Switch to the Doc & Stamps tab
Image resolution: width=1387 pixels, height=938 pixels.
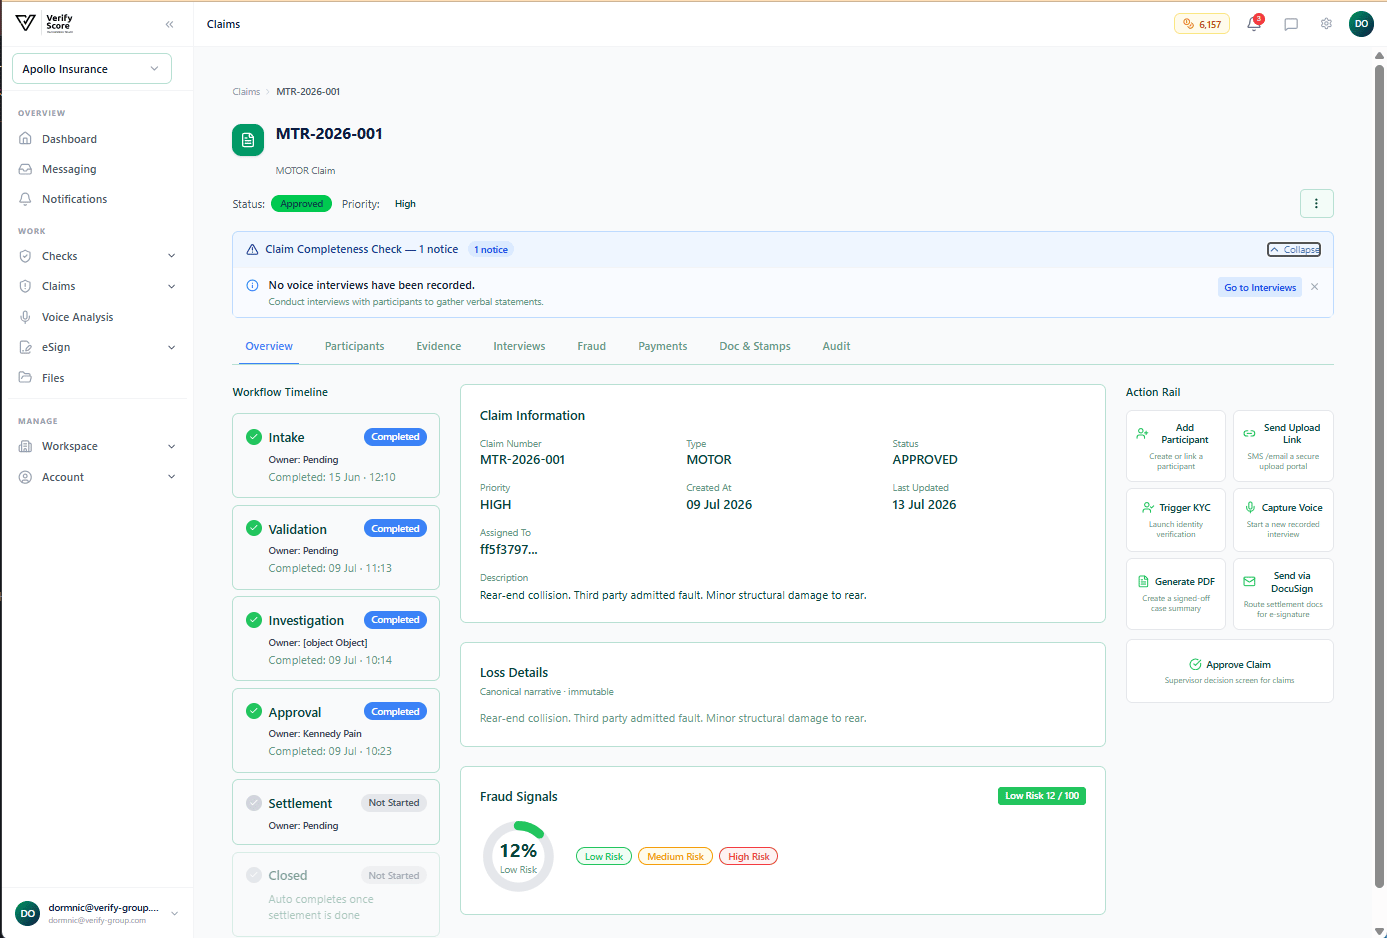pyautogui.click(x=755, y=346)
